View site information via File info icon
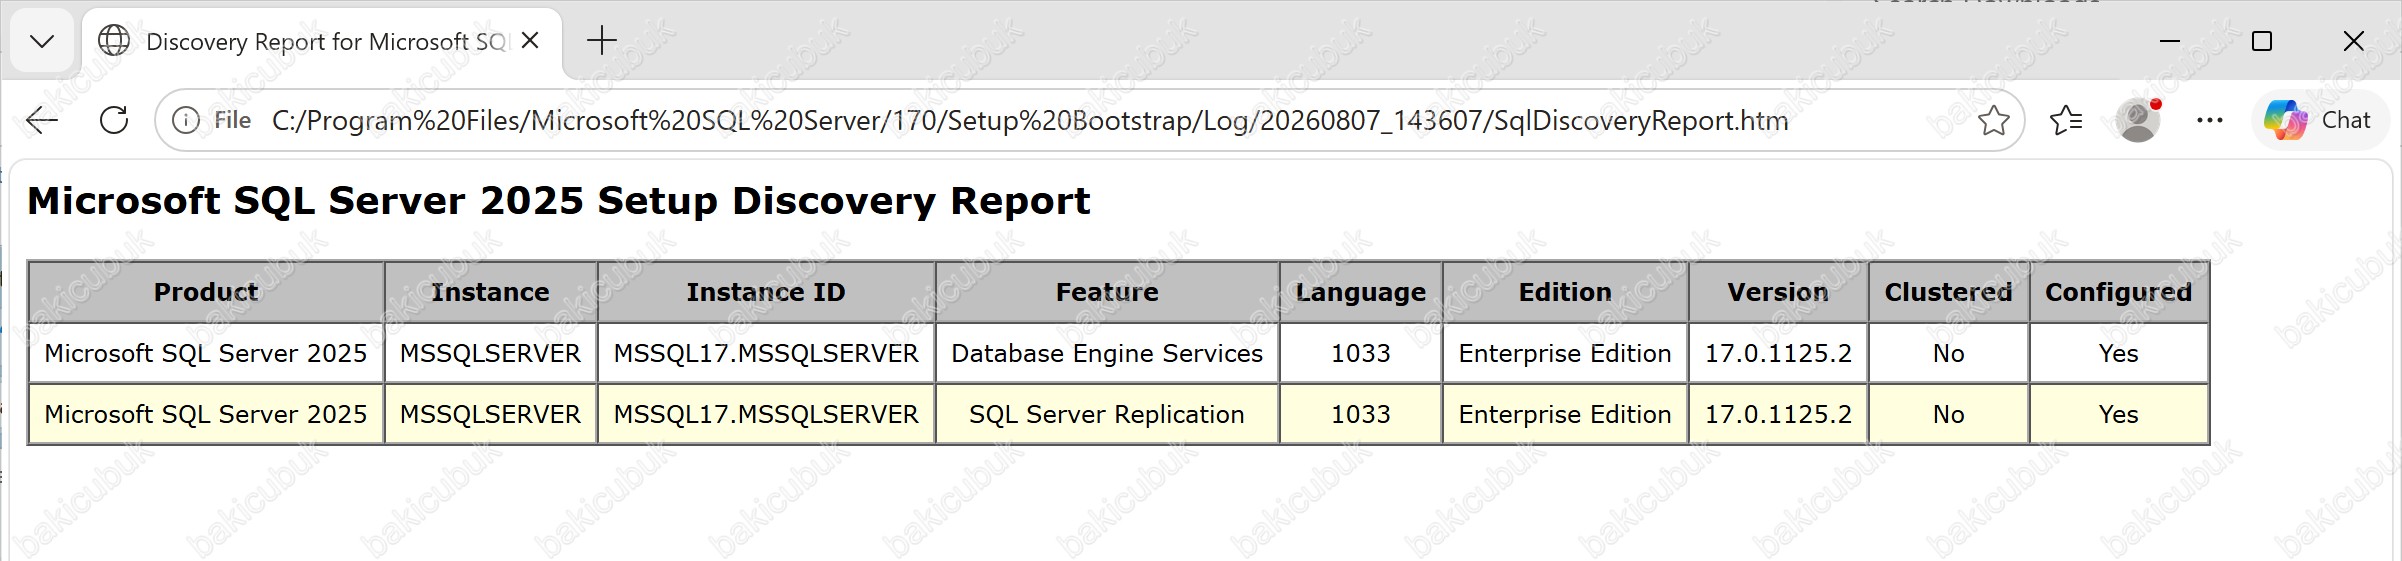 186,121
